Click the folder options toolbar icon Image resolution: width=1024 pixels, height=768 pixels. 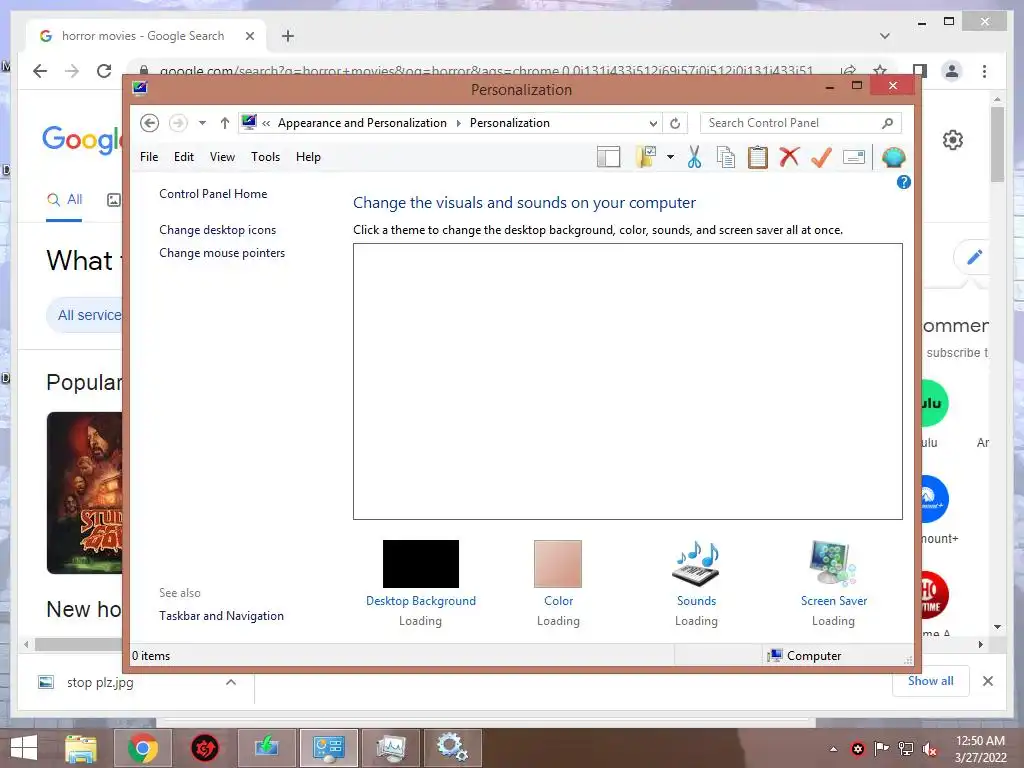point(646,157)
